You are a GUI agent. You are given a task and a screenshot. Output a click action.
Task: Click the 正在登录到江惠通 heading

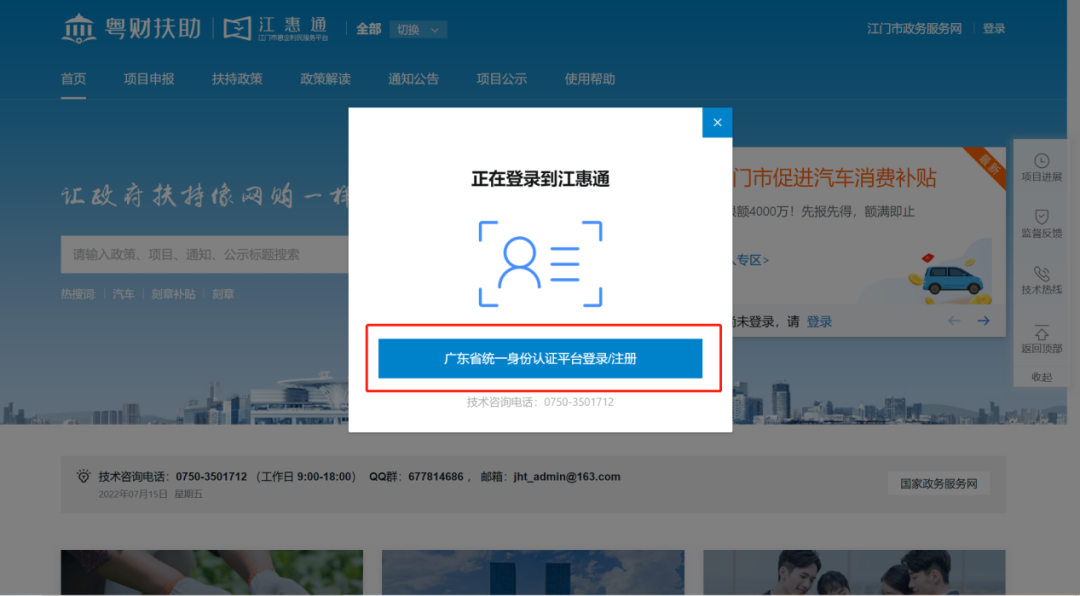(540, 179)
